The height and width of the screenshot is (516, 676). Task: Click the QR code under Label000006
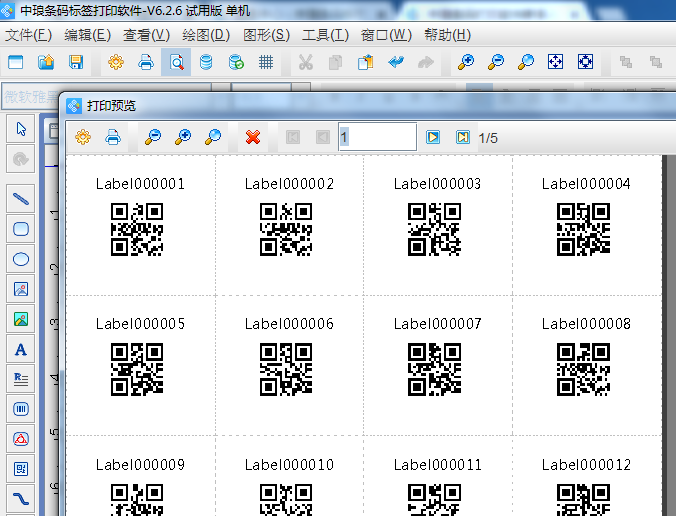(x=286, y=369)
